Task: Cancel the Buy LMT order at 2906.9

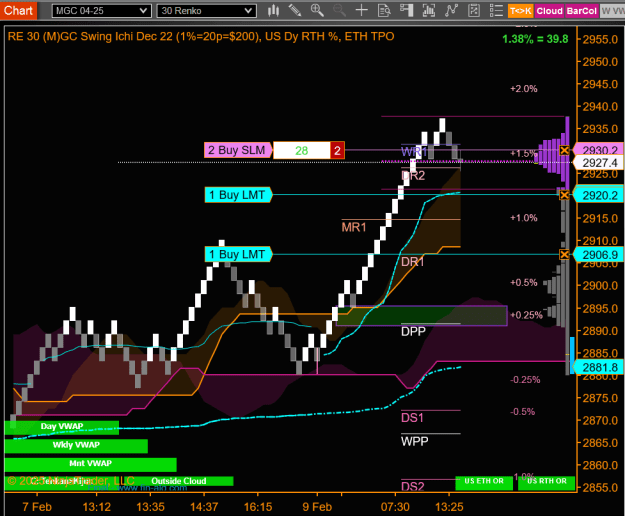Action: click(564, 254)
